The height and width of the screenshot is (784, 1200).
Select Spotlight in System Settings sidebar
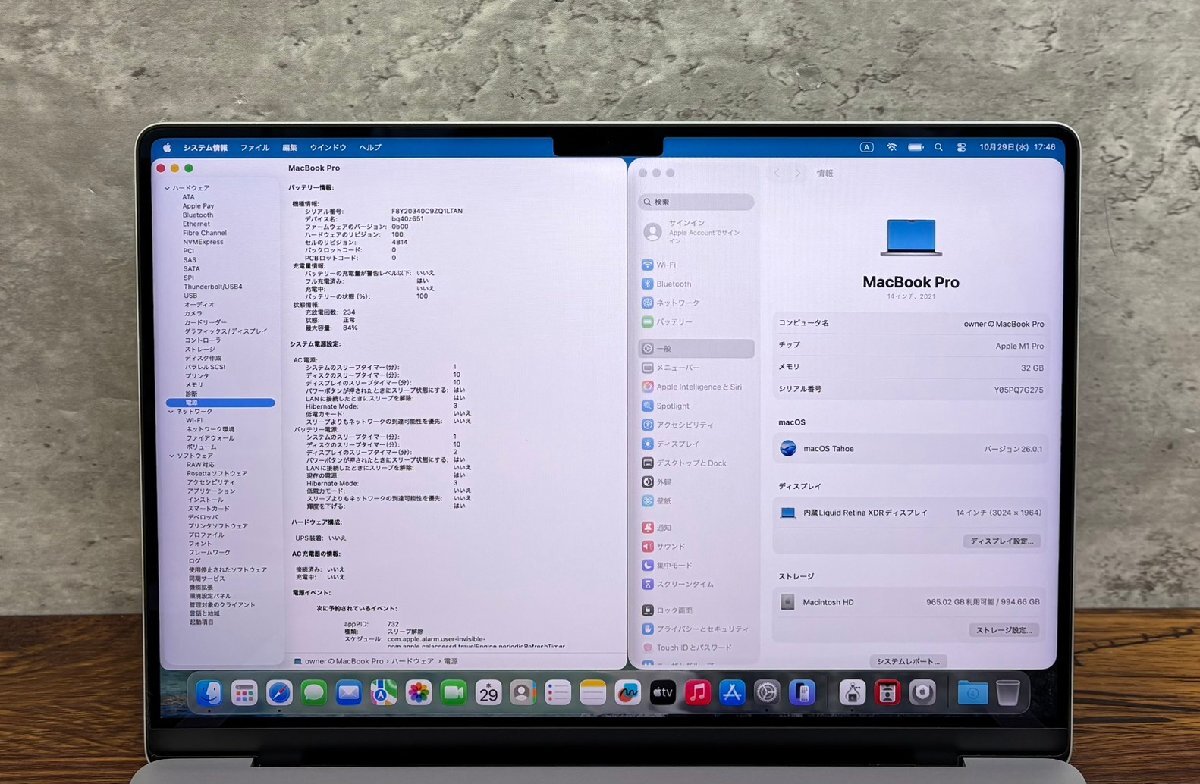point(697,406)
